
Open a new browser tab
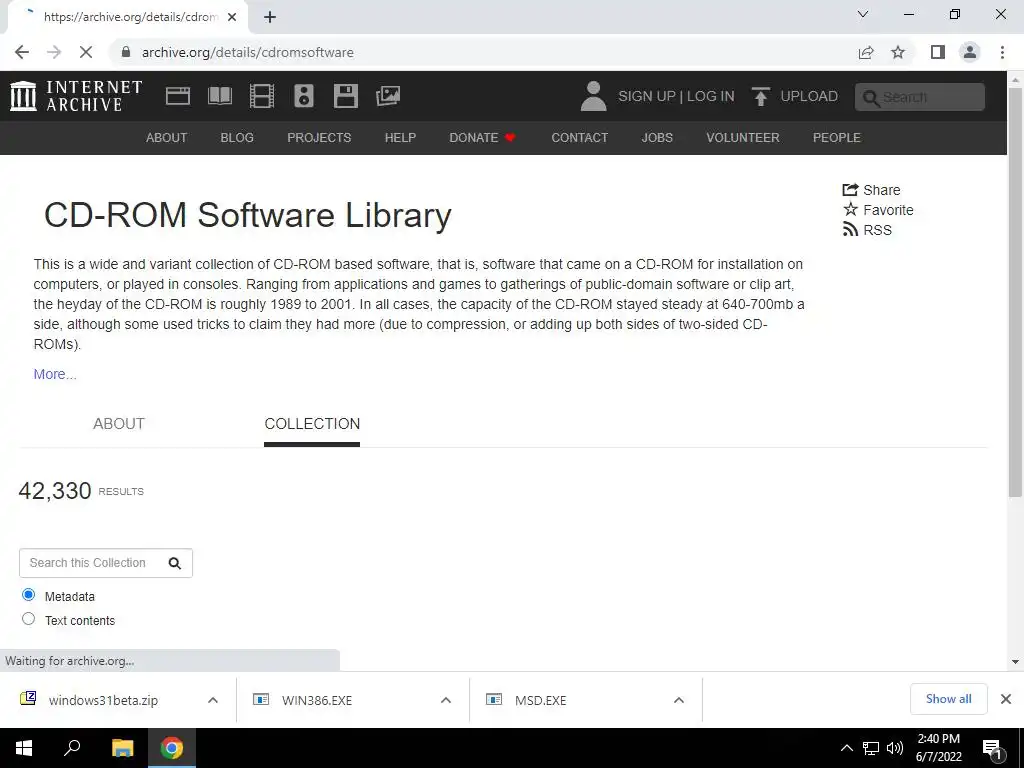tap(270, 17)
